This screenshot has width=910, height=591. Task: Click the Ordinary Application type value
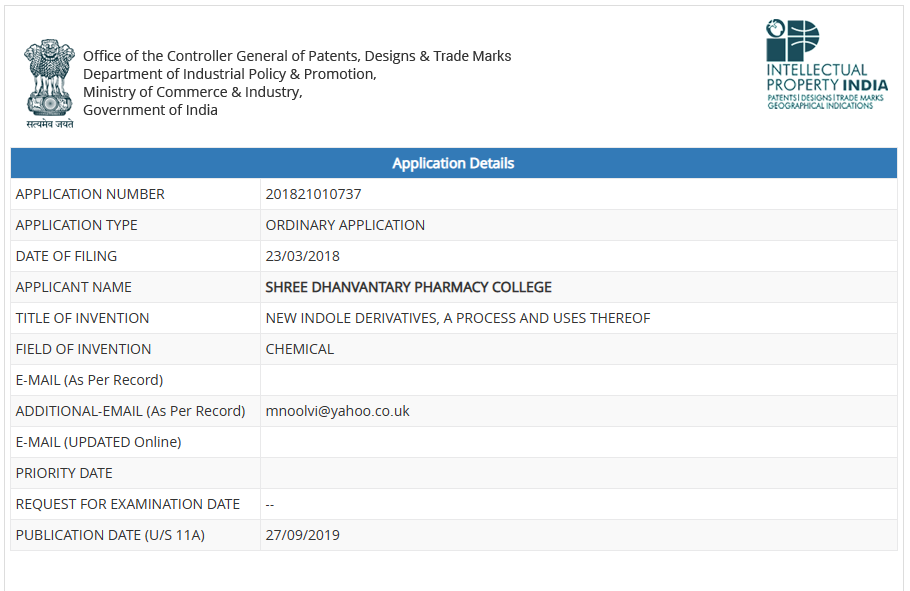pyautogui.click(x=345, y=225)
